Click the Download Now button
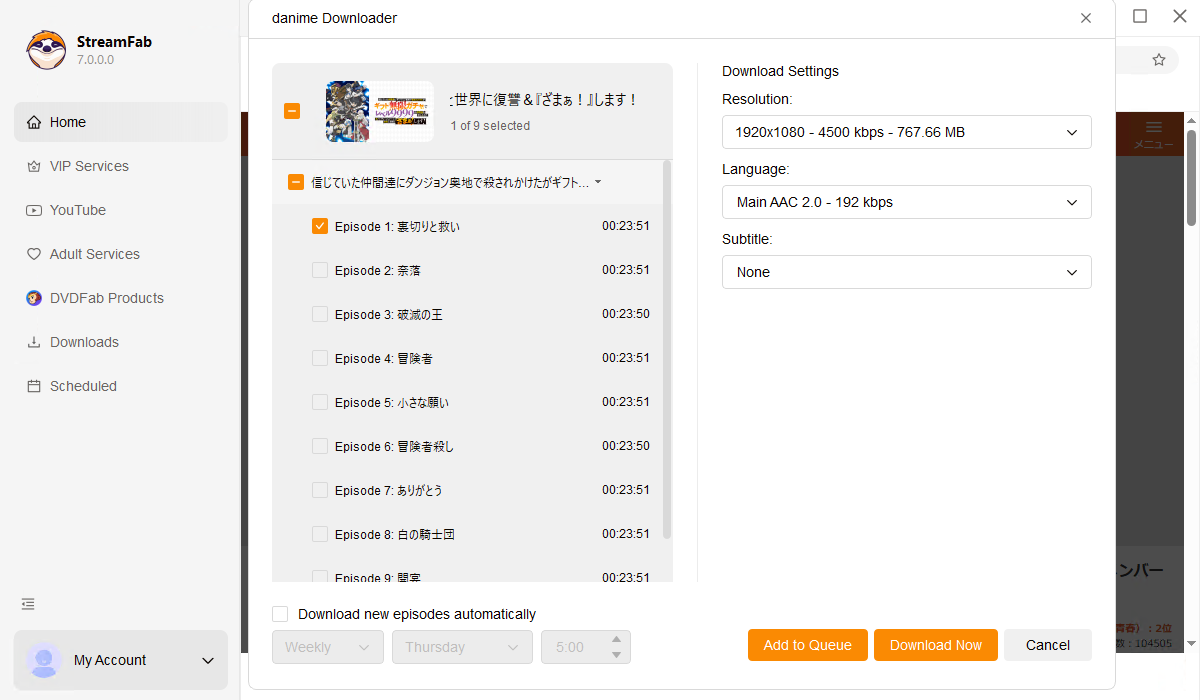The height and width of the screenshot is (700, 1200). [935, 645]
